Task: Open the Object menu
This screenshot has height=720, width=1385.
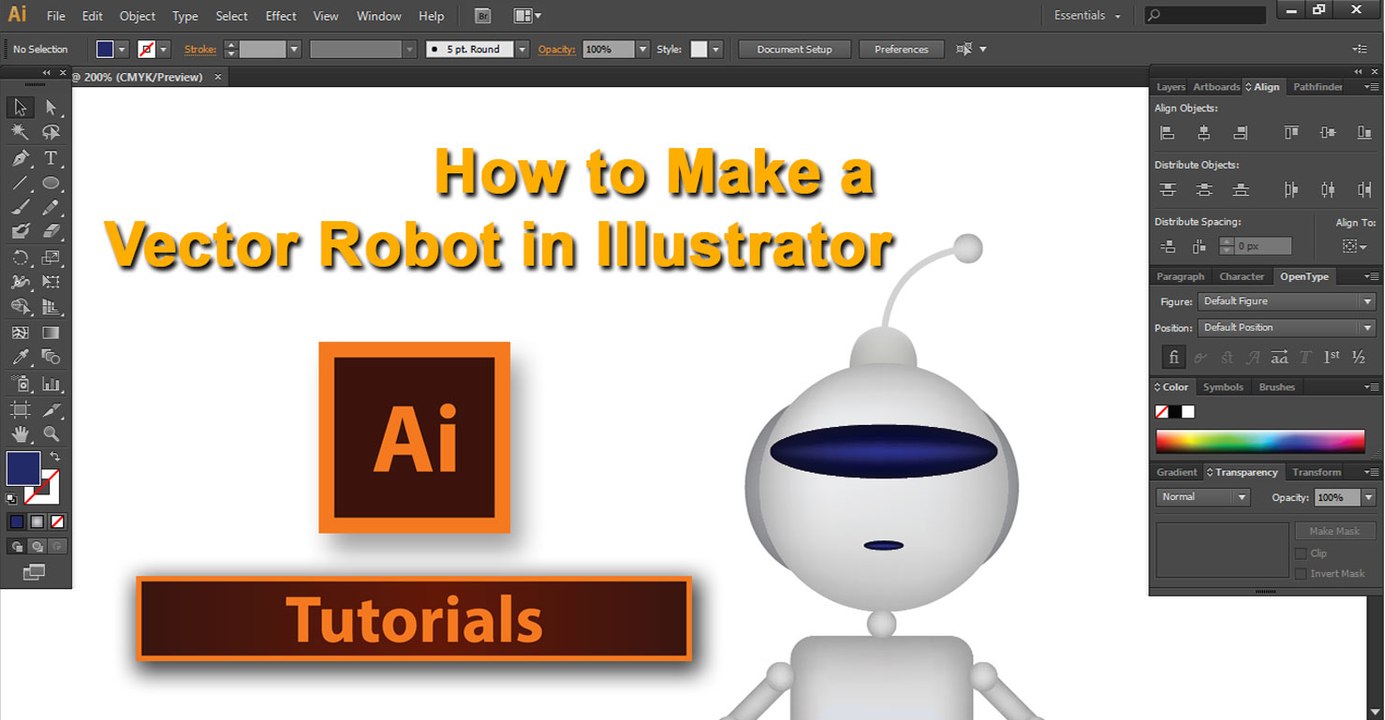Action: (138, 16)
